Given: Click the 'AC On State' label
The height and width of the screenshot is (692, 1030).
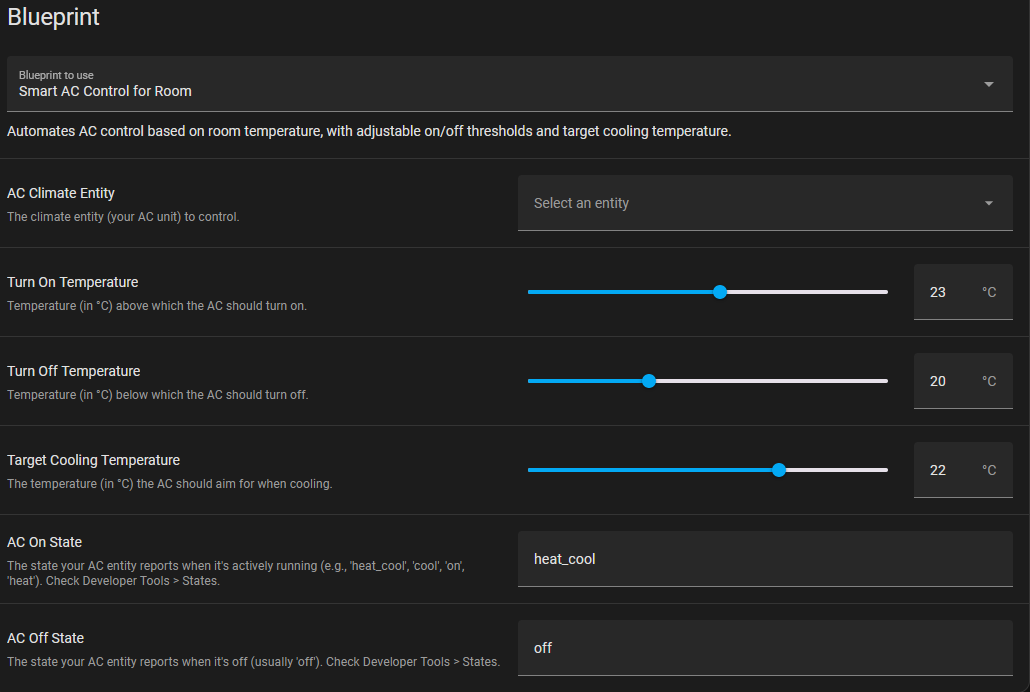Looking at the screenshot, I should tap(44, 542).
